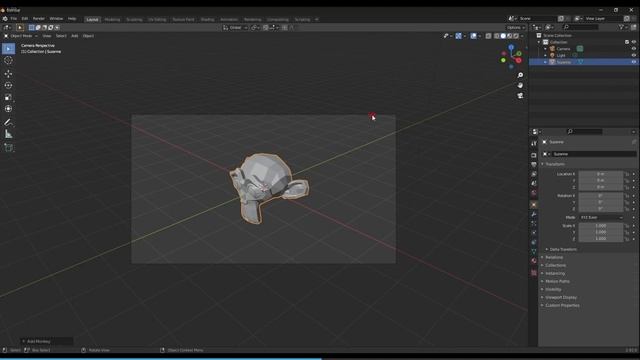Viewport: 640px width, 360px height.
Task: Toggle X-ray mode in viewport header
Action: click(488, 36)
